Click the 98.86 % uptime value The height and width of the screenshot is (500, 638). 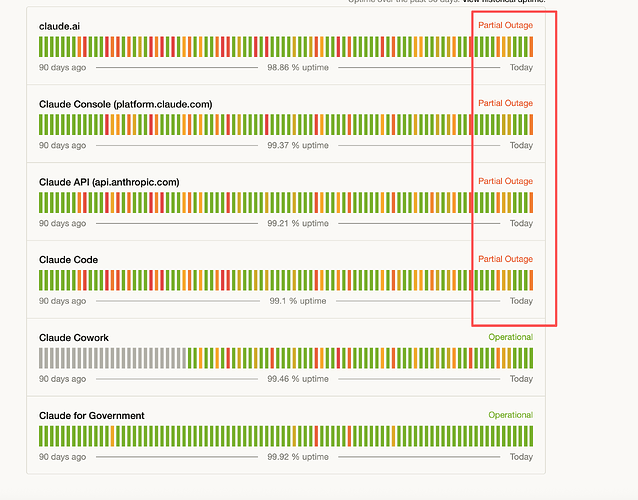click(298, 68)
